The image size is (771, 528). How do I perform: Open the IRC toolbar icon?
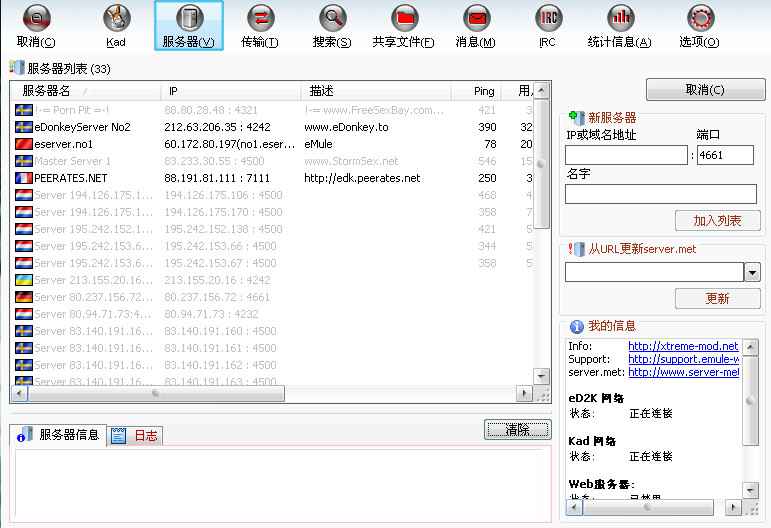[x=547, y=19]
